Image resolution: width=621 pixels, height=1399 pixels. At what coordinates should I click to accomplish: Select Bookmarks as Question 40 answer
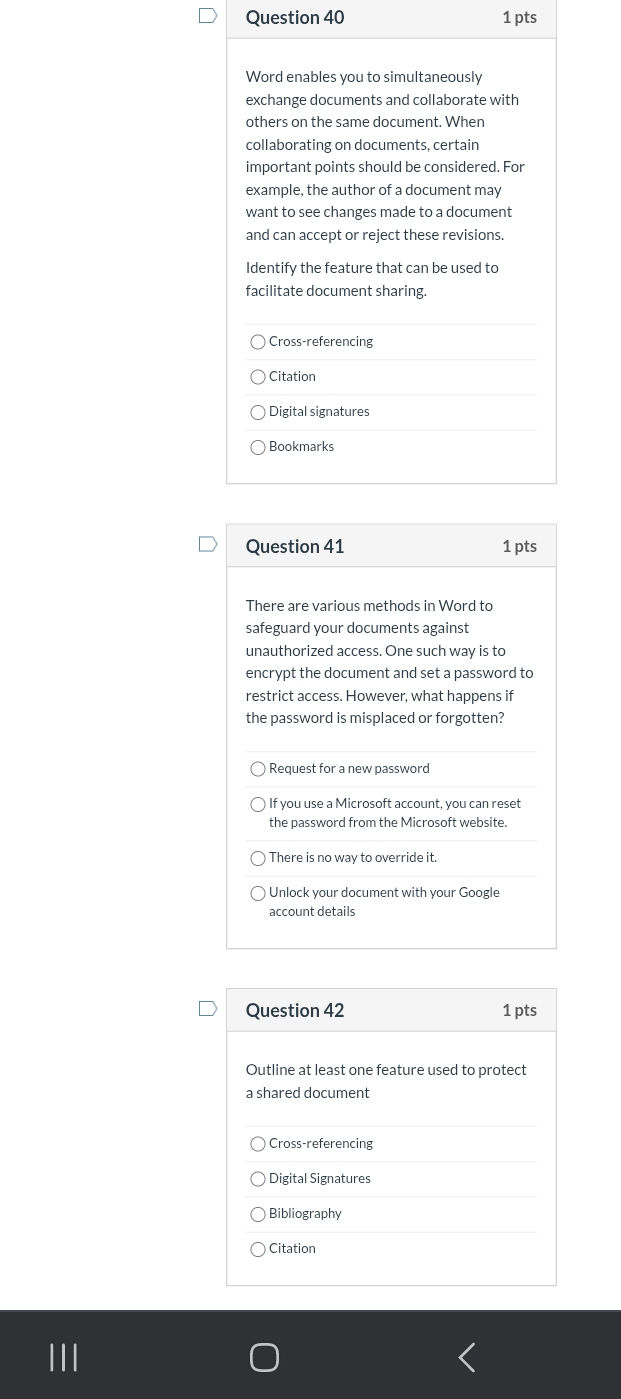click(258, 447)
